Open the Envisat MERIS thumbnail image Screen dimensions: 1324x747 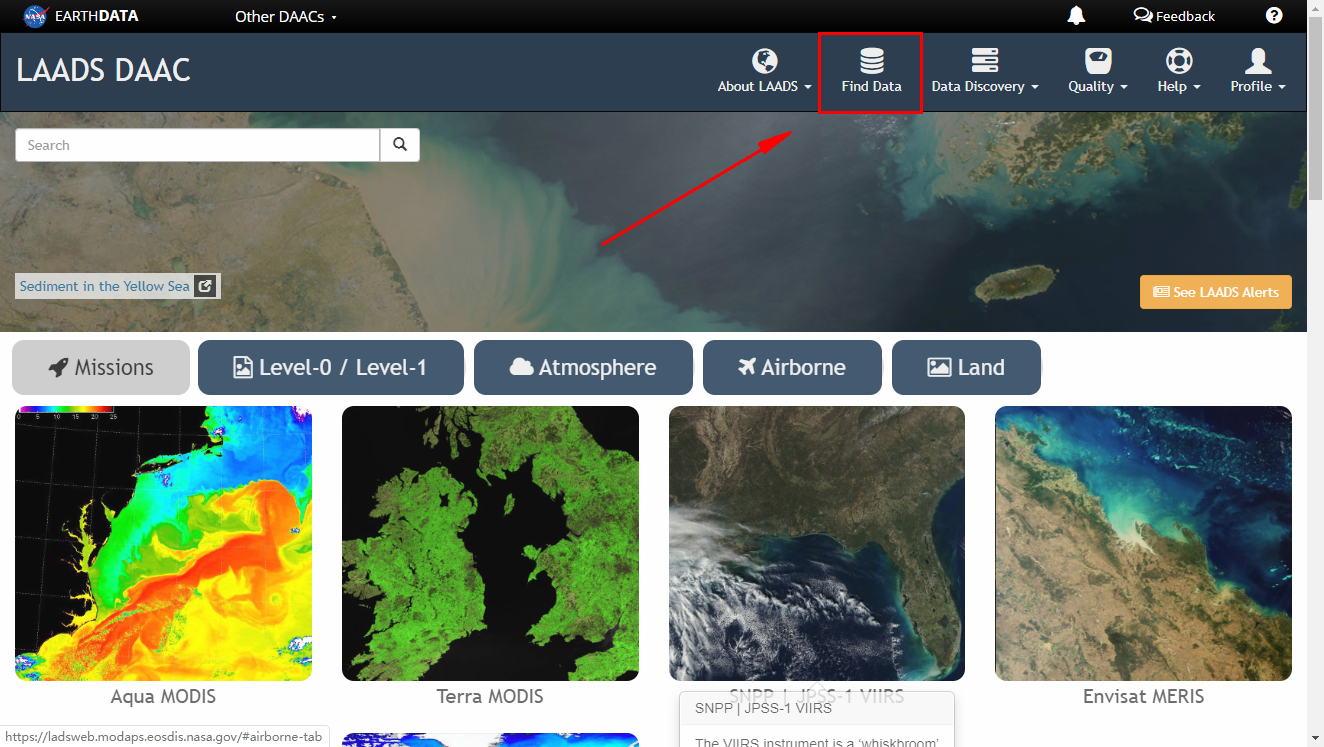(1143, 543)
